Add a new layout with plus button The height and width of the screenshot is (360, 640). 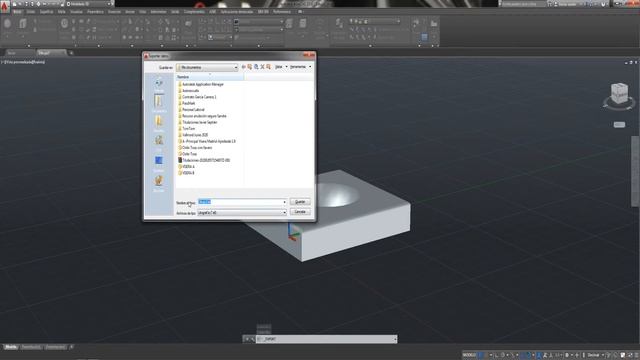[71, 347]
